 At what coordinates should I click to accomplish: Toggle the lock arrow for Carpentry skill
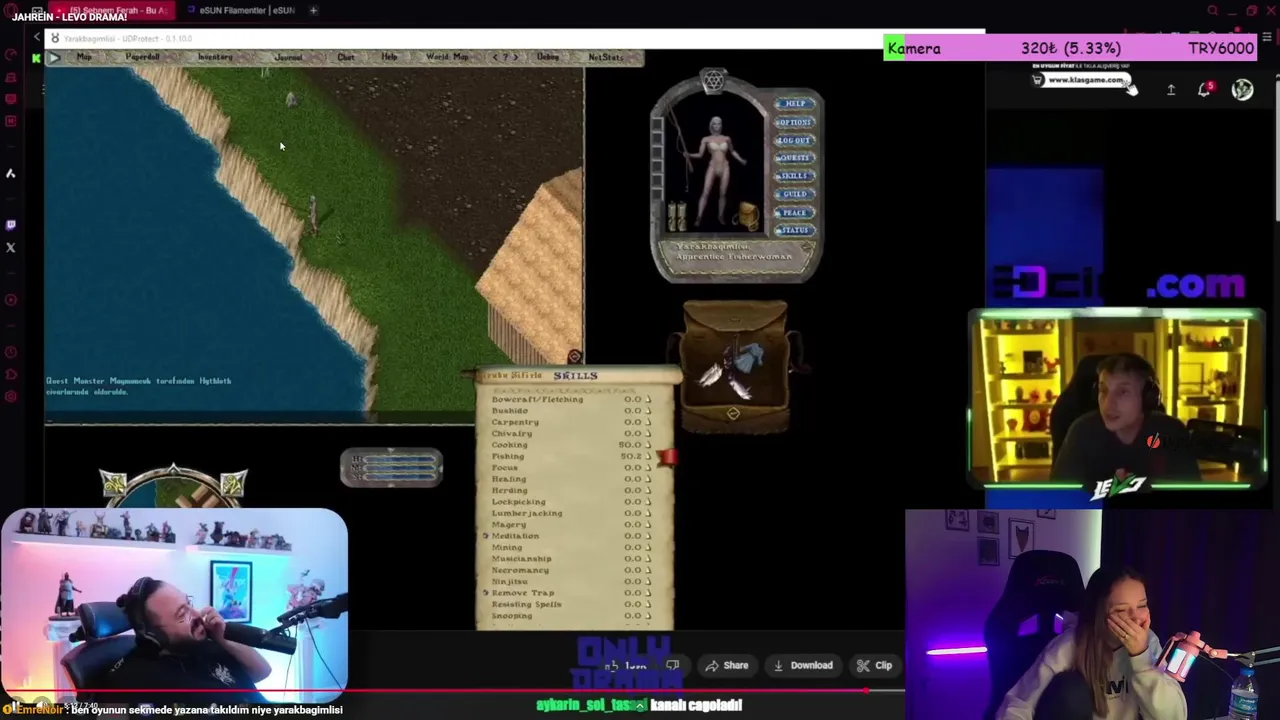[x=648, y=422]
